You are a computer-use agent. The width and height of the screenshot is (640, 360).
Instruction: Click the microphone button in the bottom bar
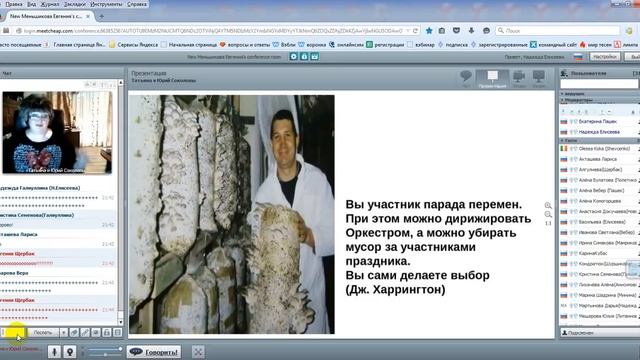coord(54,351)
